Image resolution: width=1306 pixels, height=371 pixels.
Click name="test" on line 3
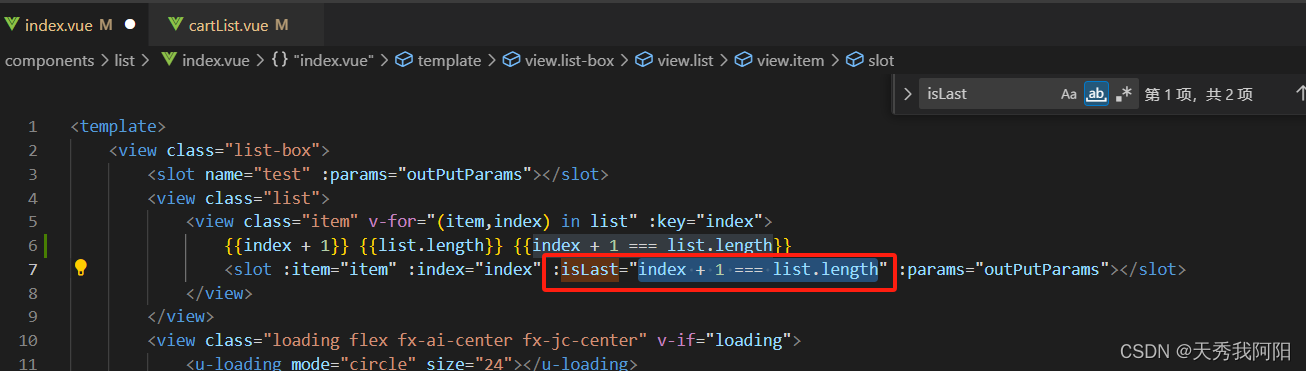[258, 174]
